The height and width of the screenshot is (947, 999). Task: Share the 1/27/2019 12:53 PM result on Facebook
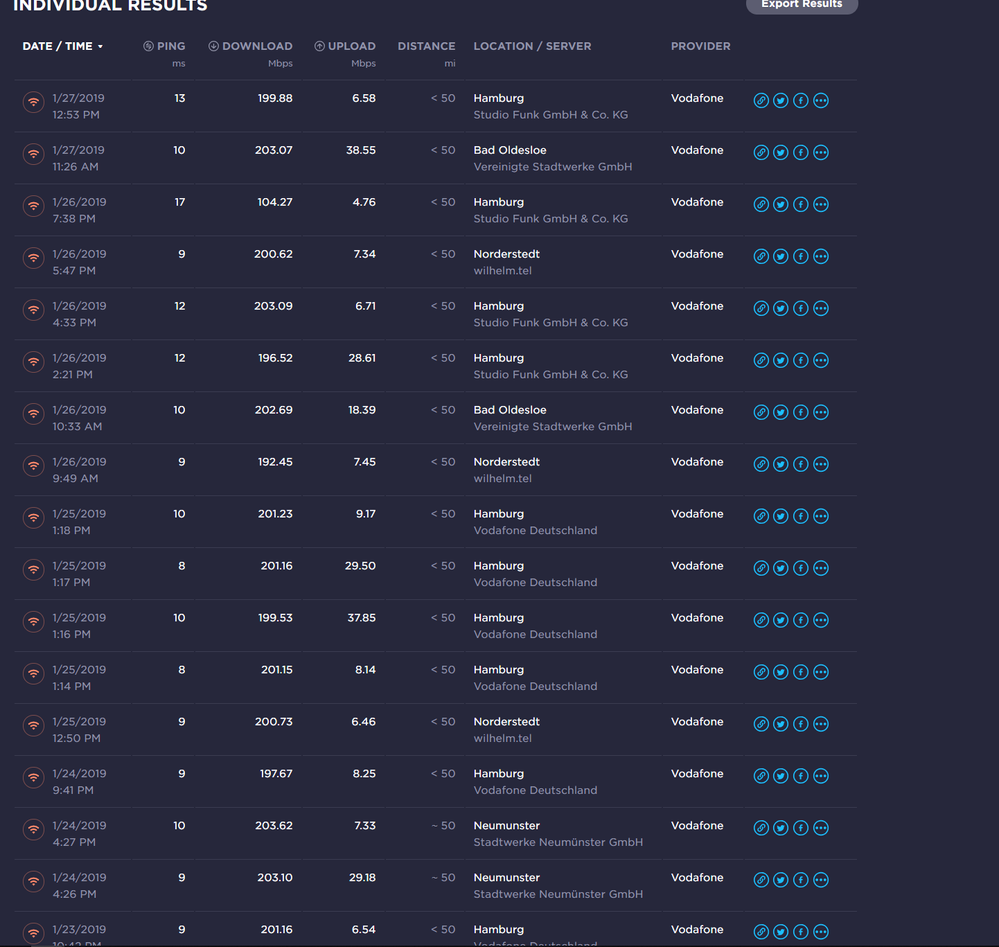(801, 101)
